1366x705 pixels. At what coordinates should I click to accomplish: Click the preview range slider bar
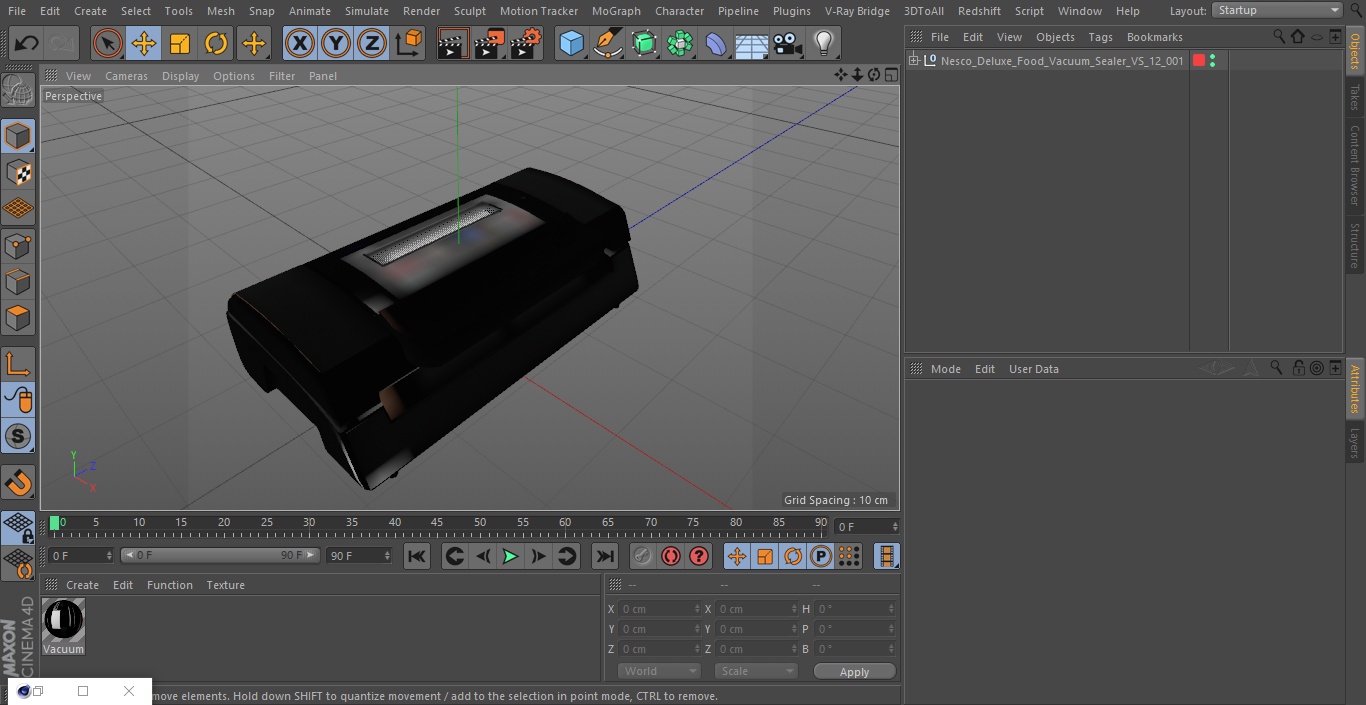pyautogui.click(x=220, y=555)
